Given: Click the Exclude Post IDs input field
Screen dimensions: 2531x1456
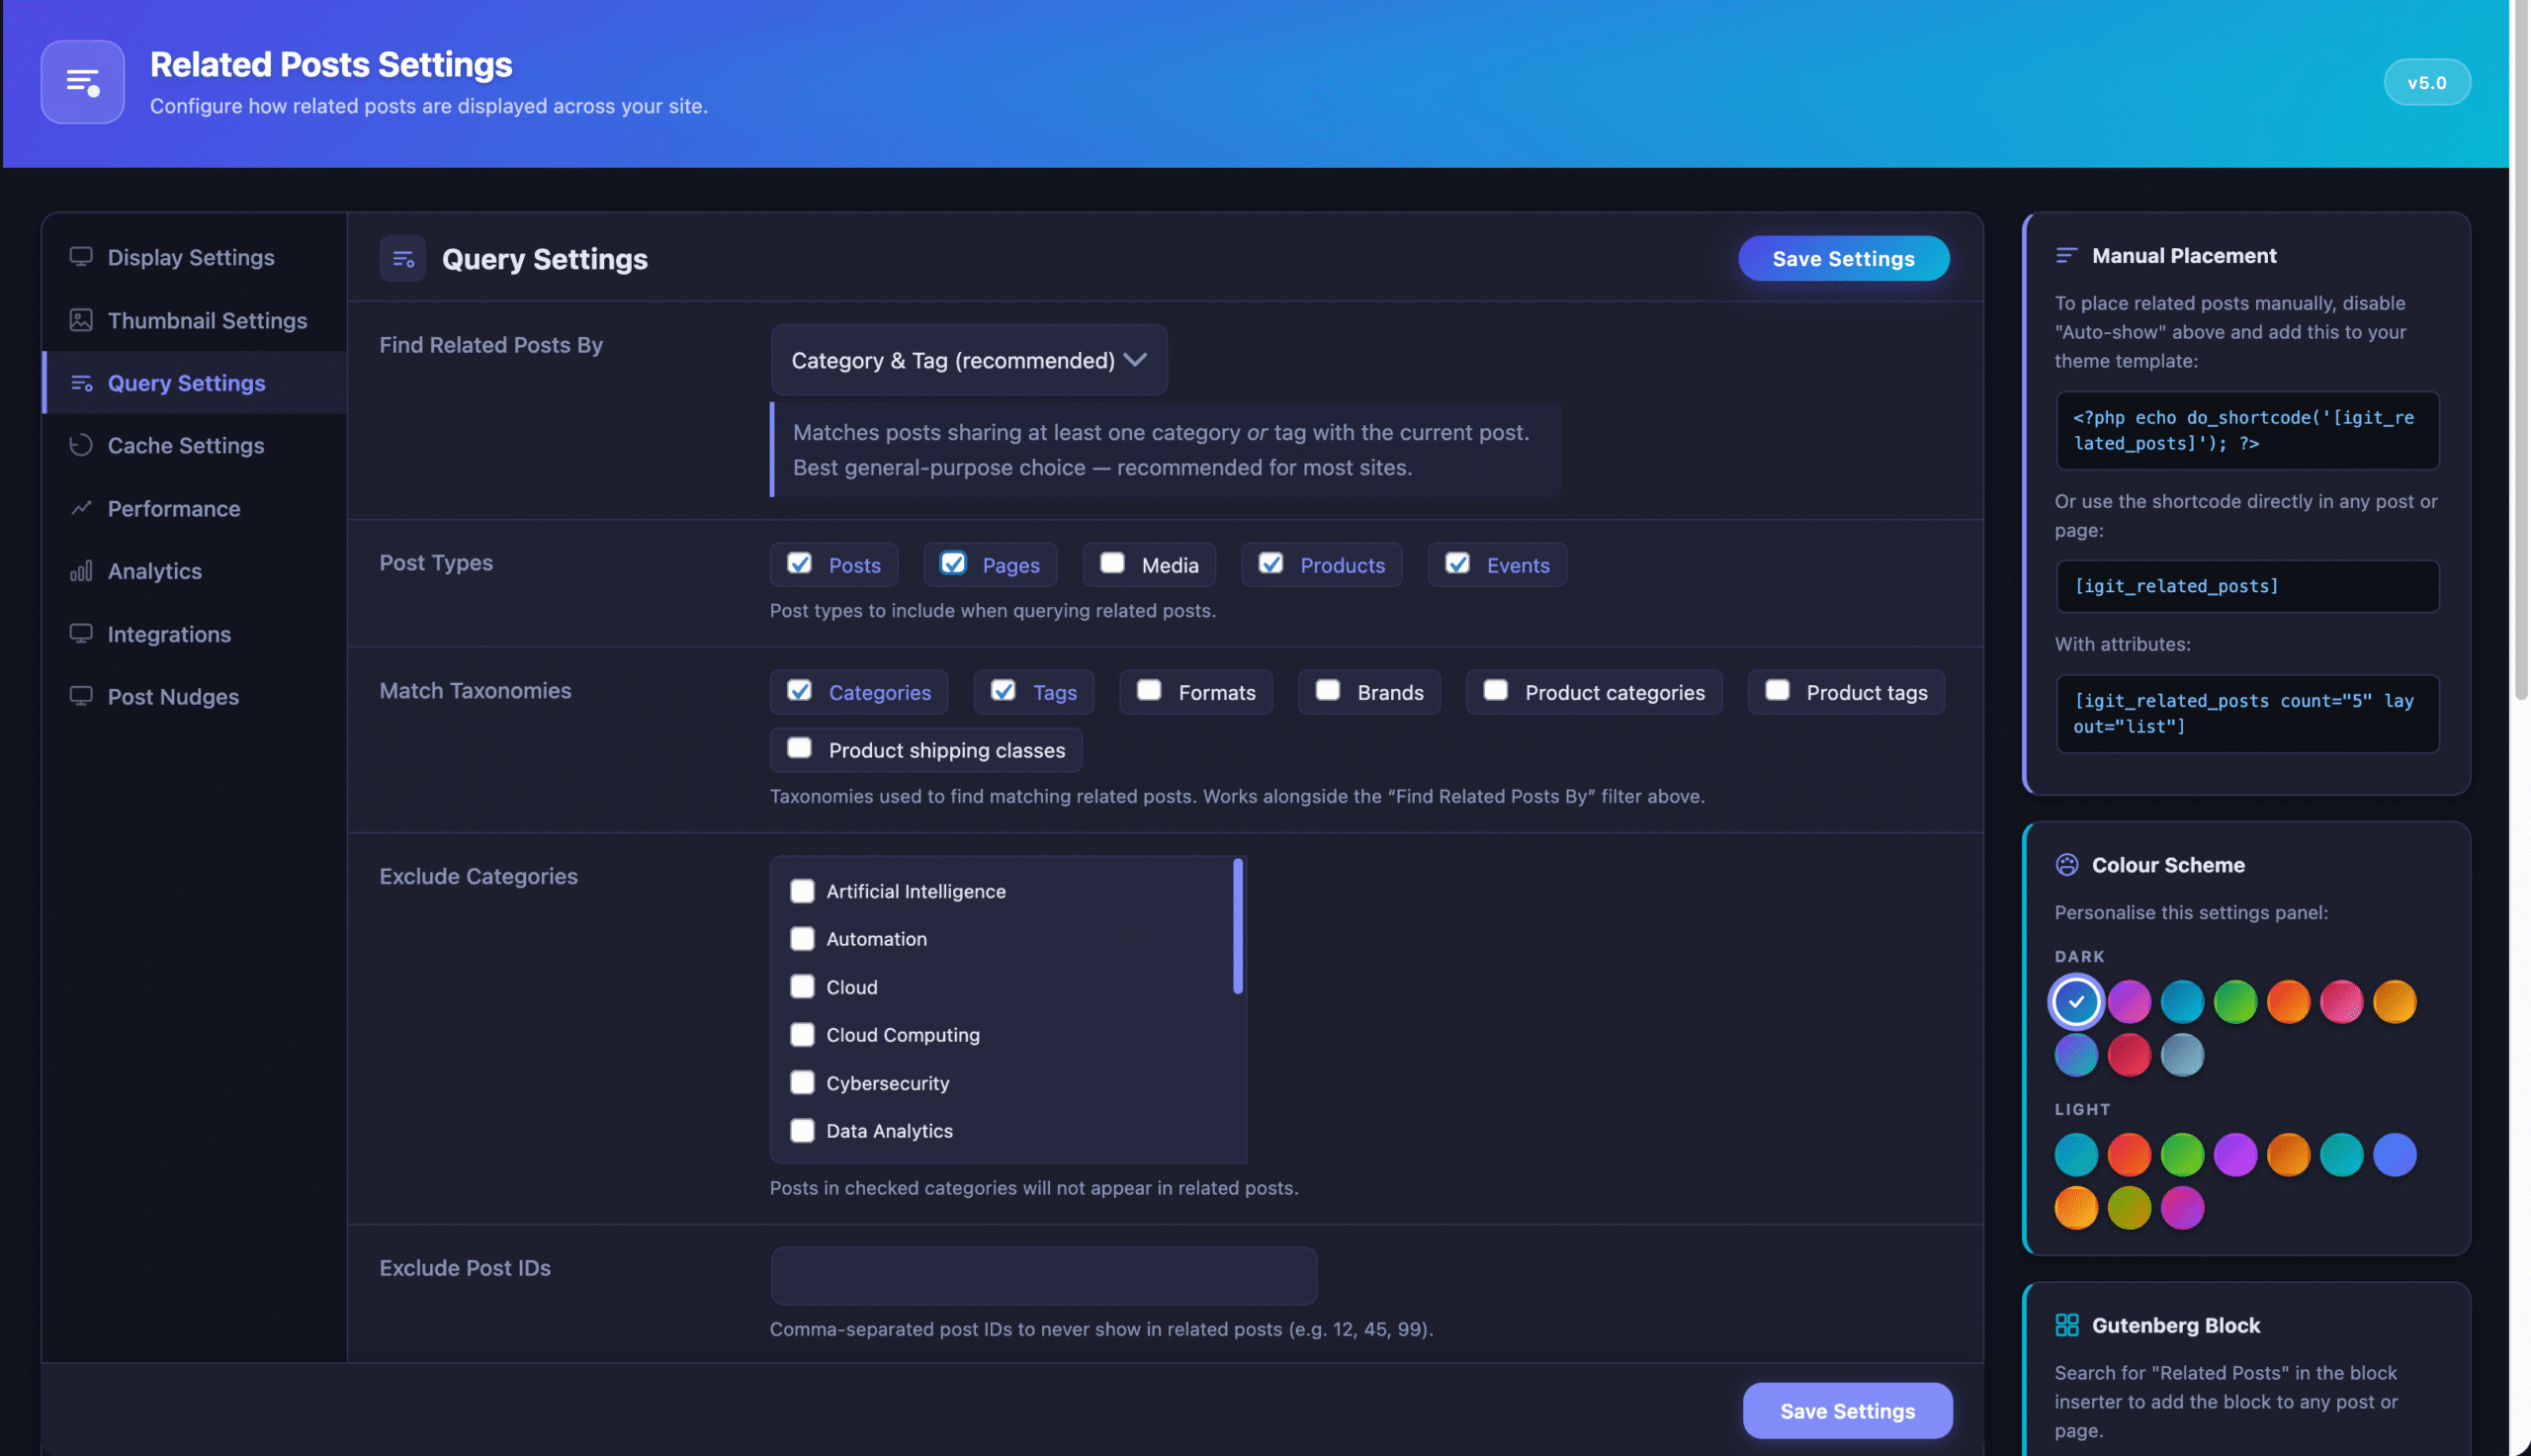Looking at the screenshot, I should pyautogui.click(x=1044, y=1276).
